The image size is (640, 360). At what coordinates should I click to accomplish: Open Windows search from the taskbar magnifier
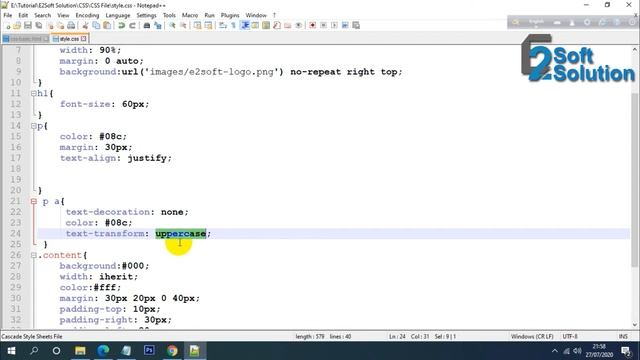pos(34,351)
